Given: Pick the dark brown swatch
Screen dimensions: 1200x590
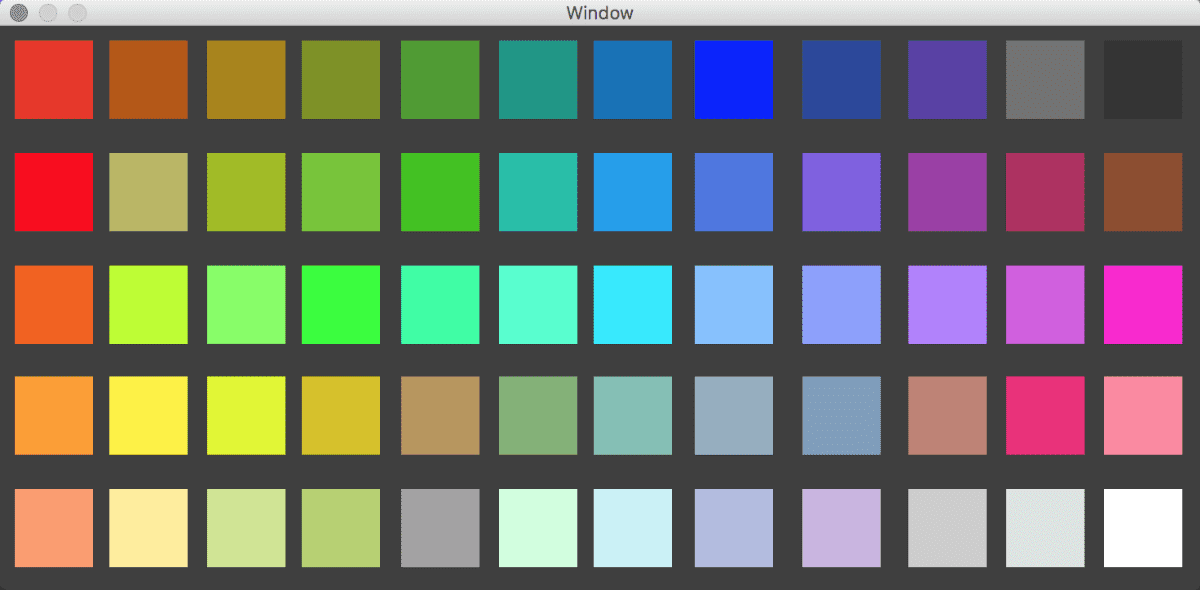Looking at the screenshot, I should point(1143,192).
